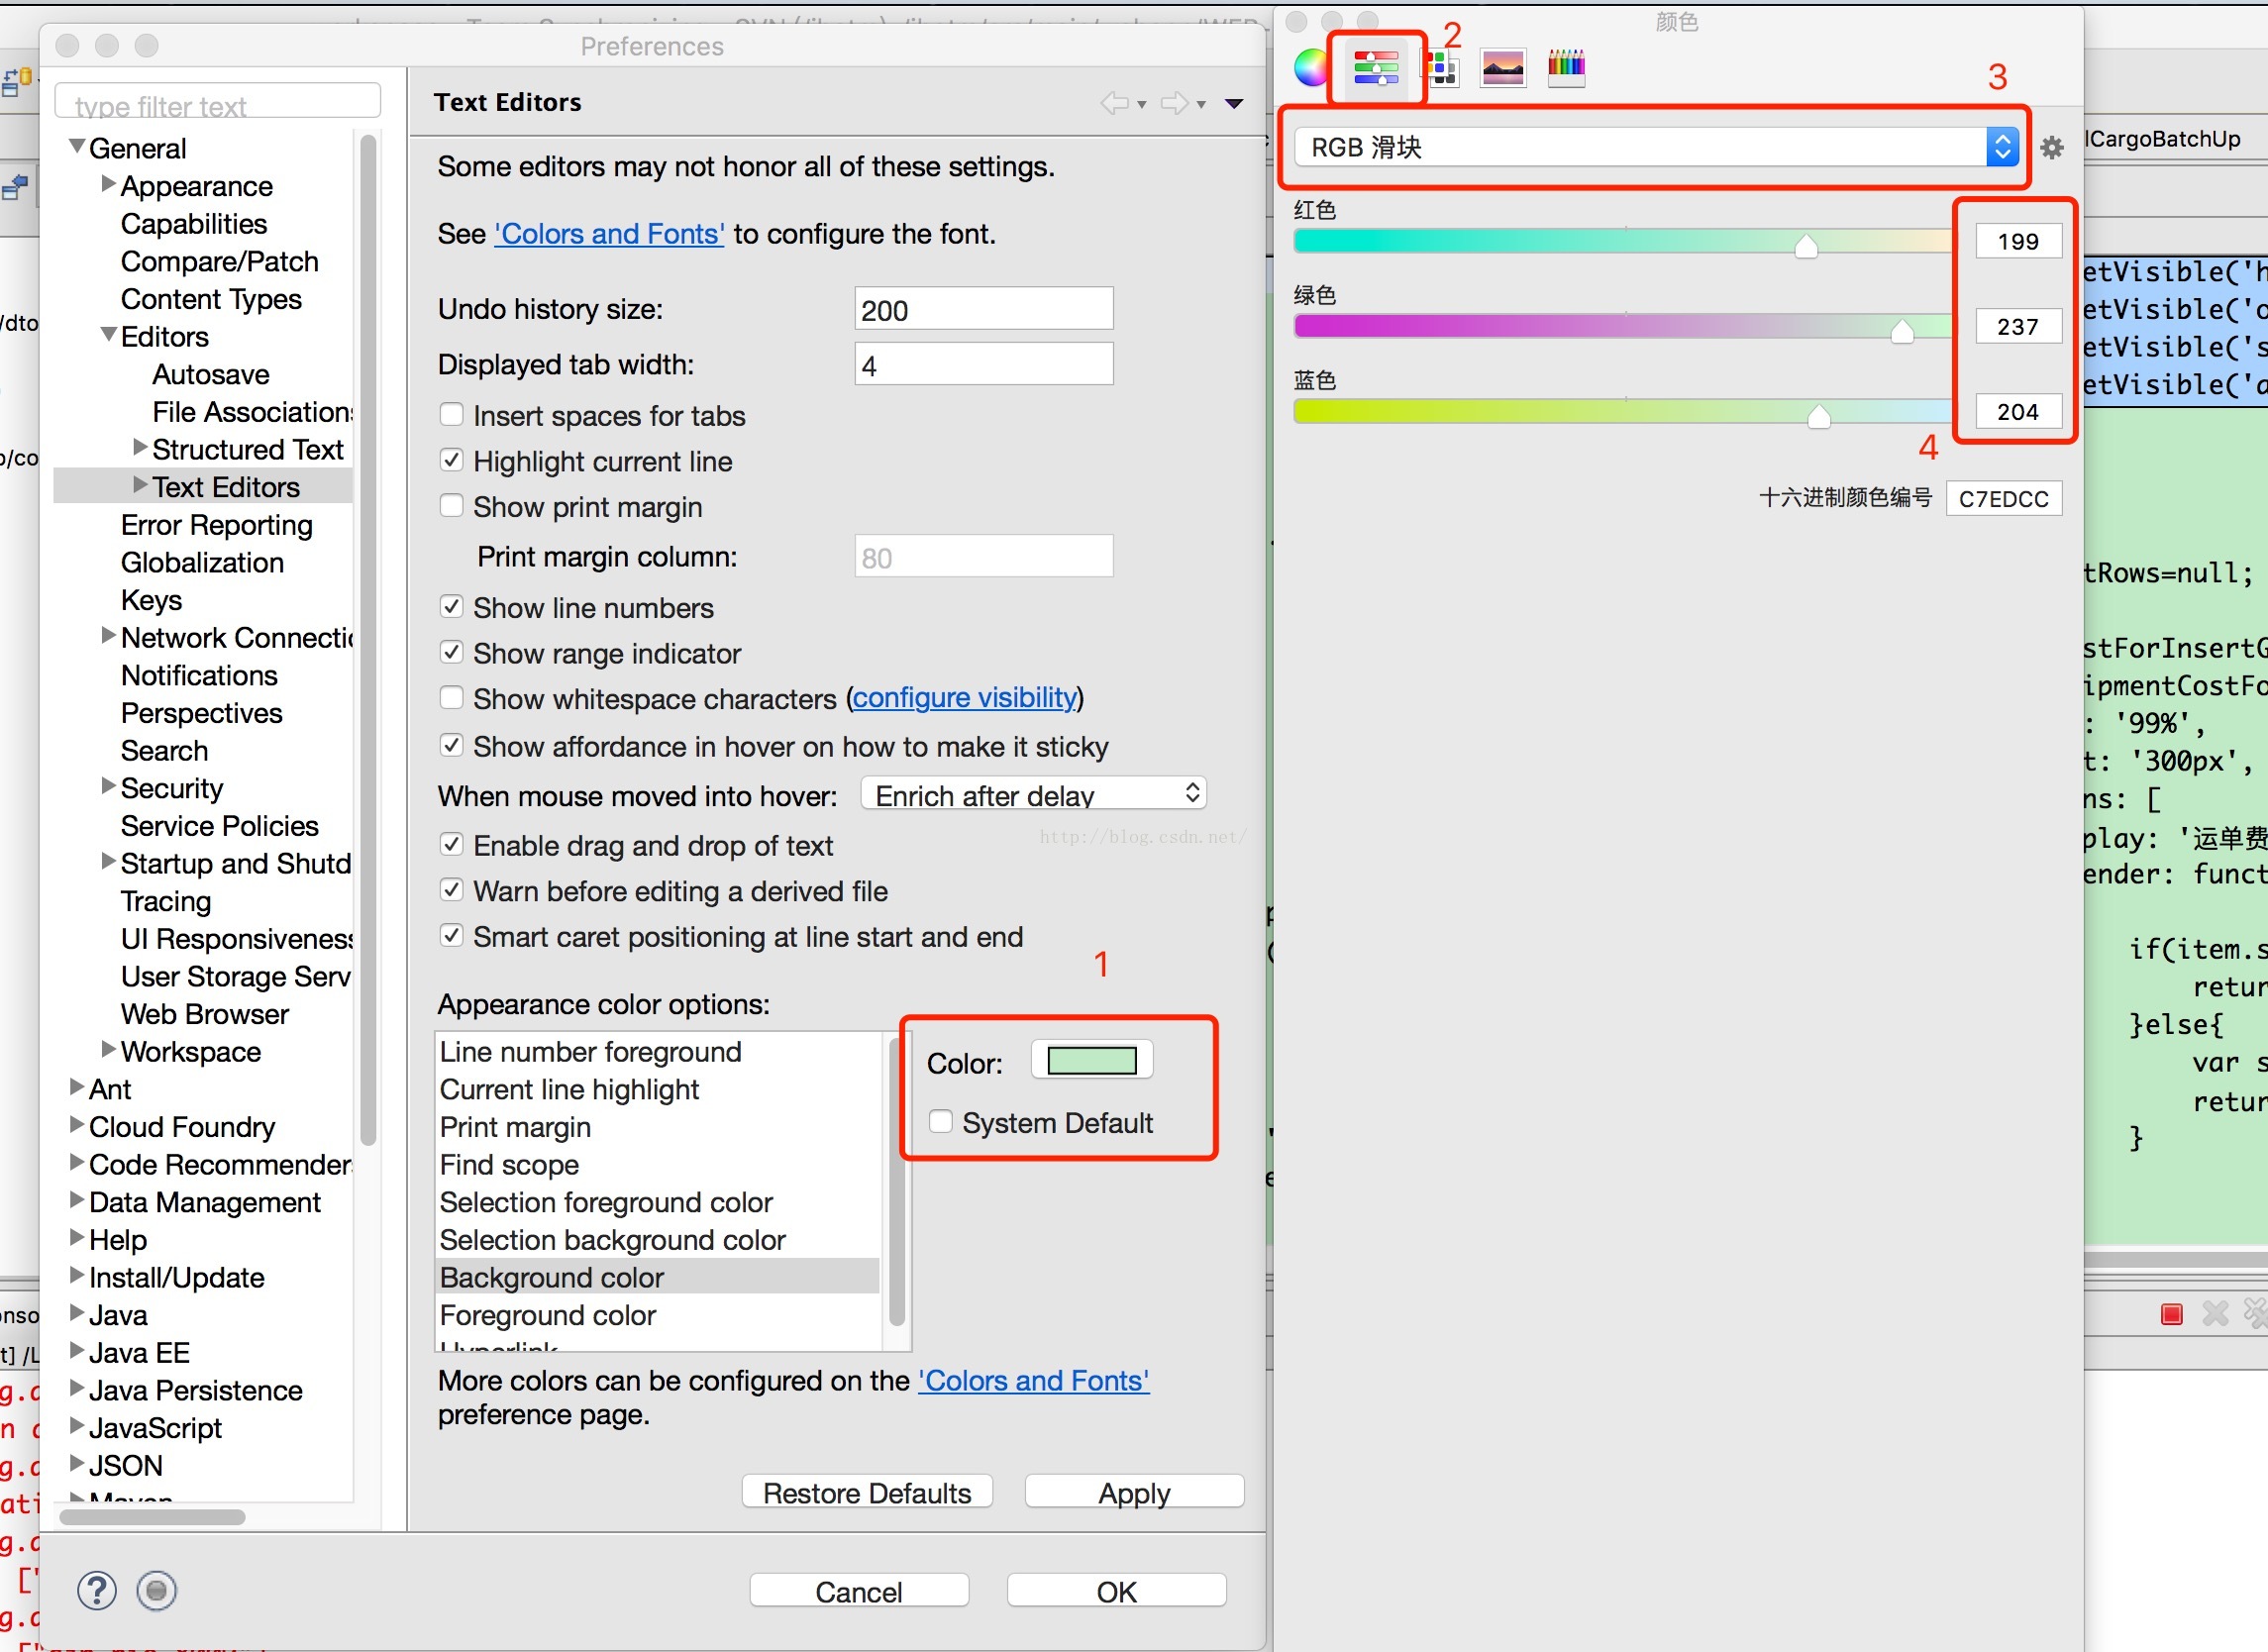The height and width of the screenshot is (1652, 2268).
Task: Toggle Warn before editing a derived file
Action: pyautogui.click(x=452, y=890)
